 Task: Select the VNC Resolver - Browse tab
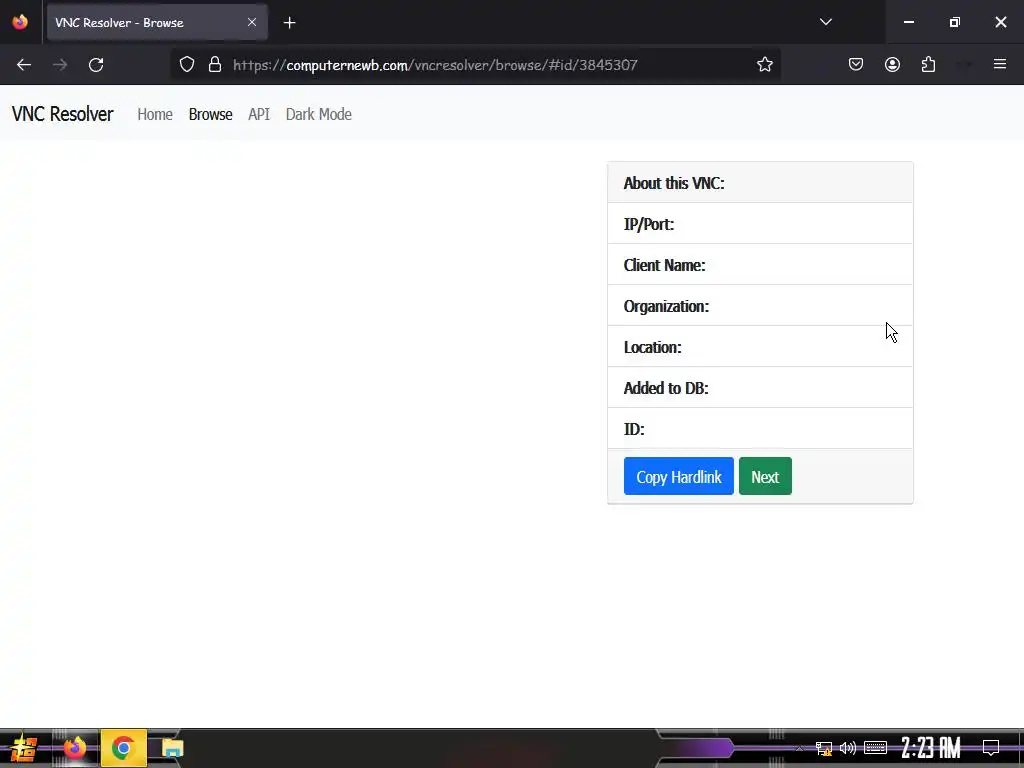(x=157, y=22)
